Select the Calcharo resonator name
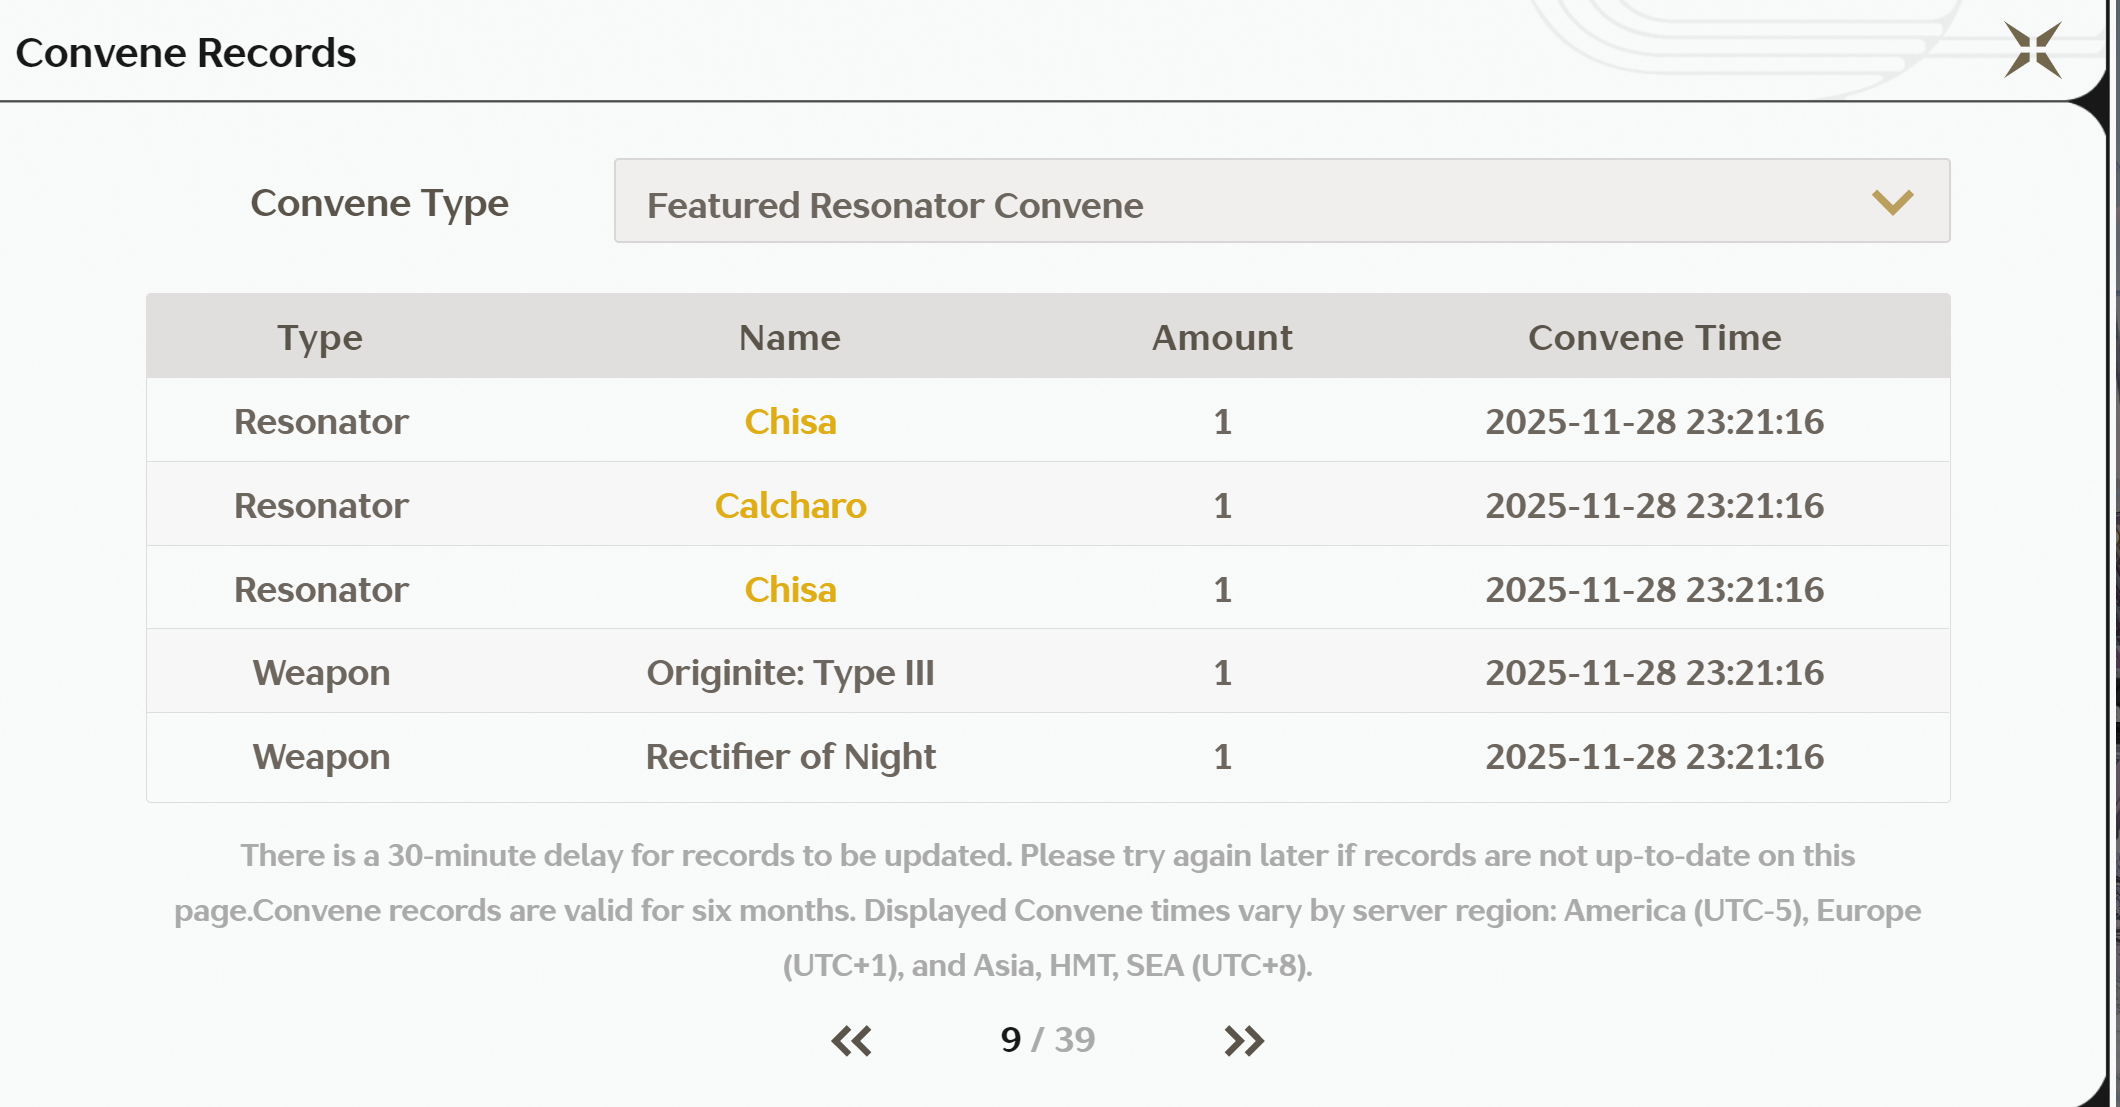This screenshot has height=1107, width=2120. pos(790,506)
